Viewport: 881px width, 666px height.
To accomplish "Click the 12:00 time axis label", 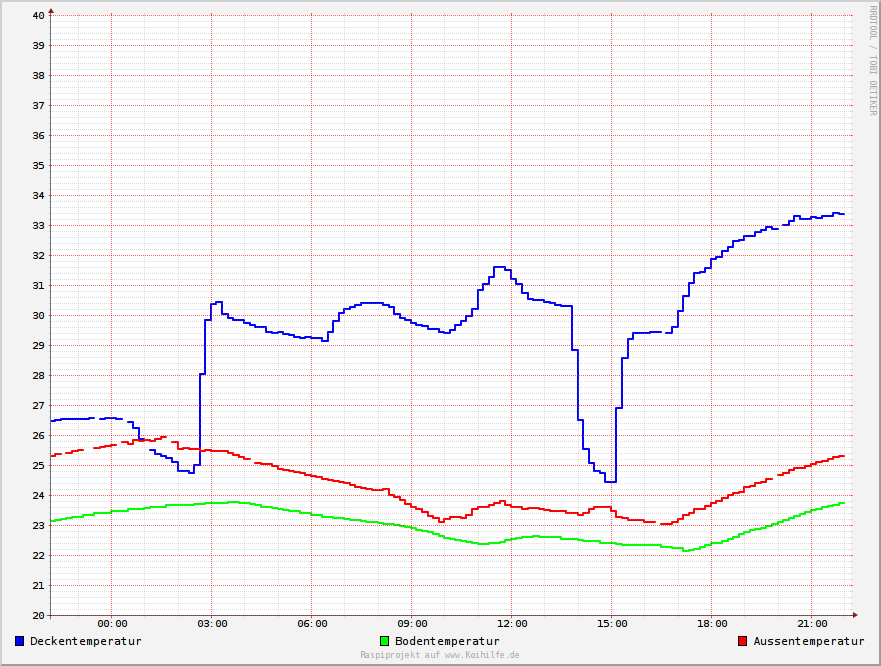I will (512, 625).
